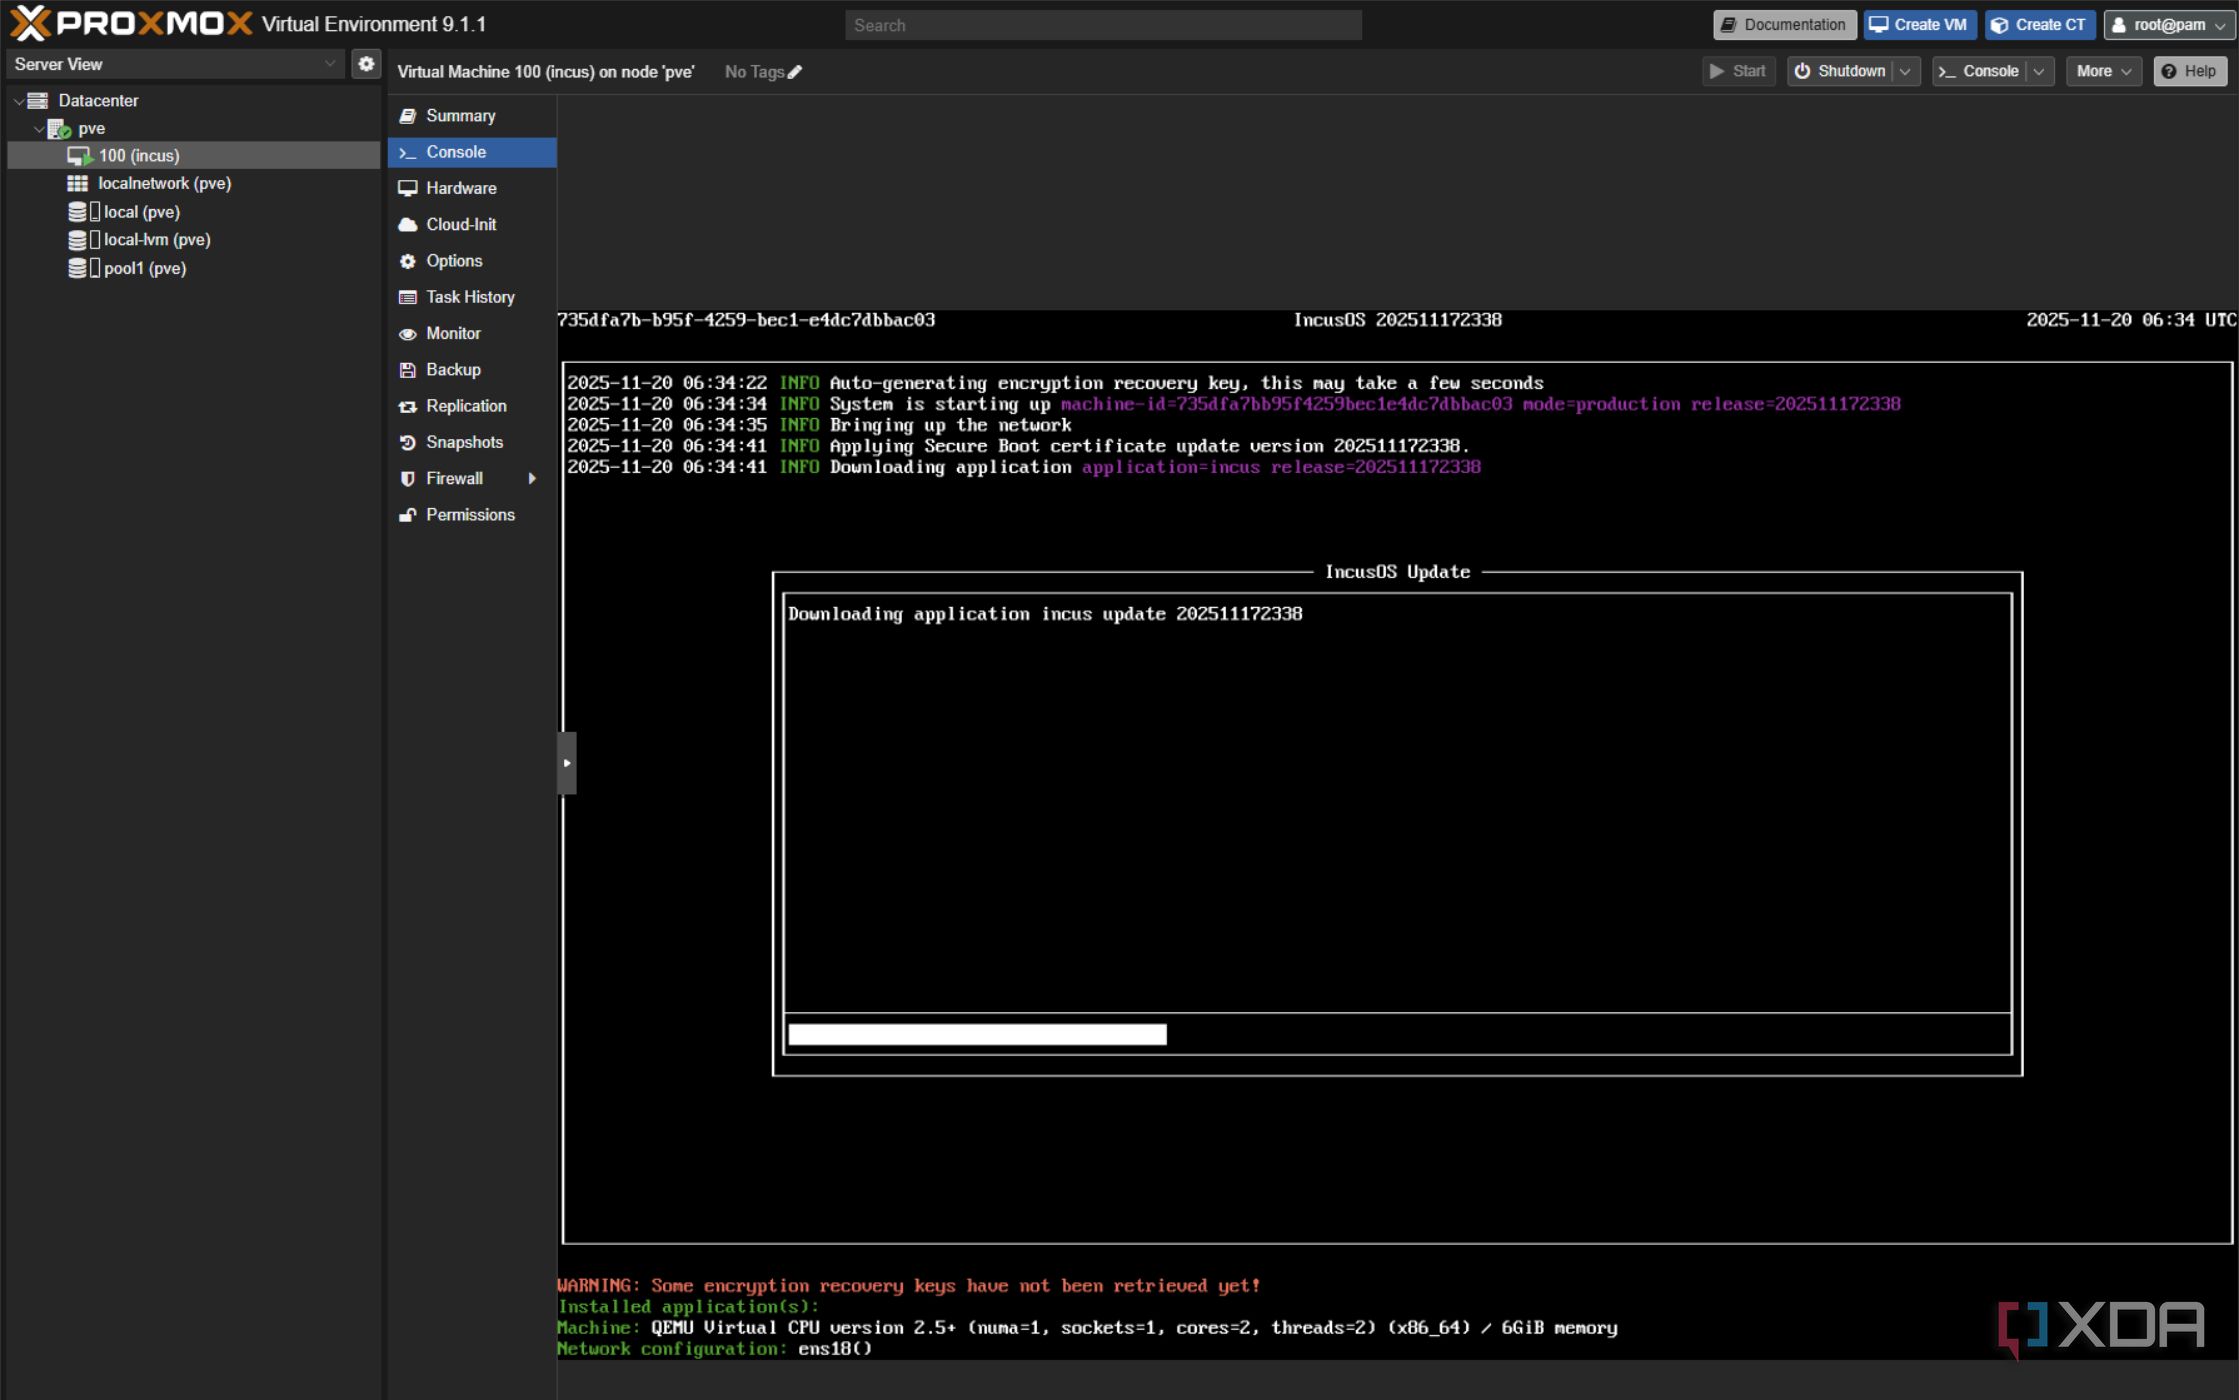
Task: Click the Firewall shield icon
Action: click(x=407, y=479)
